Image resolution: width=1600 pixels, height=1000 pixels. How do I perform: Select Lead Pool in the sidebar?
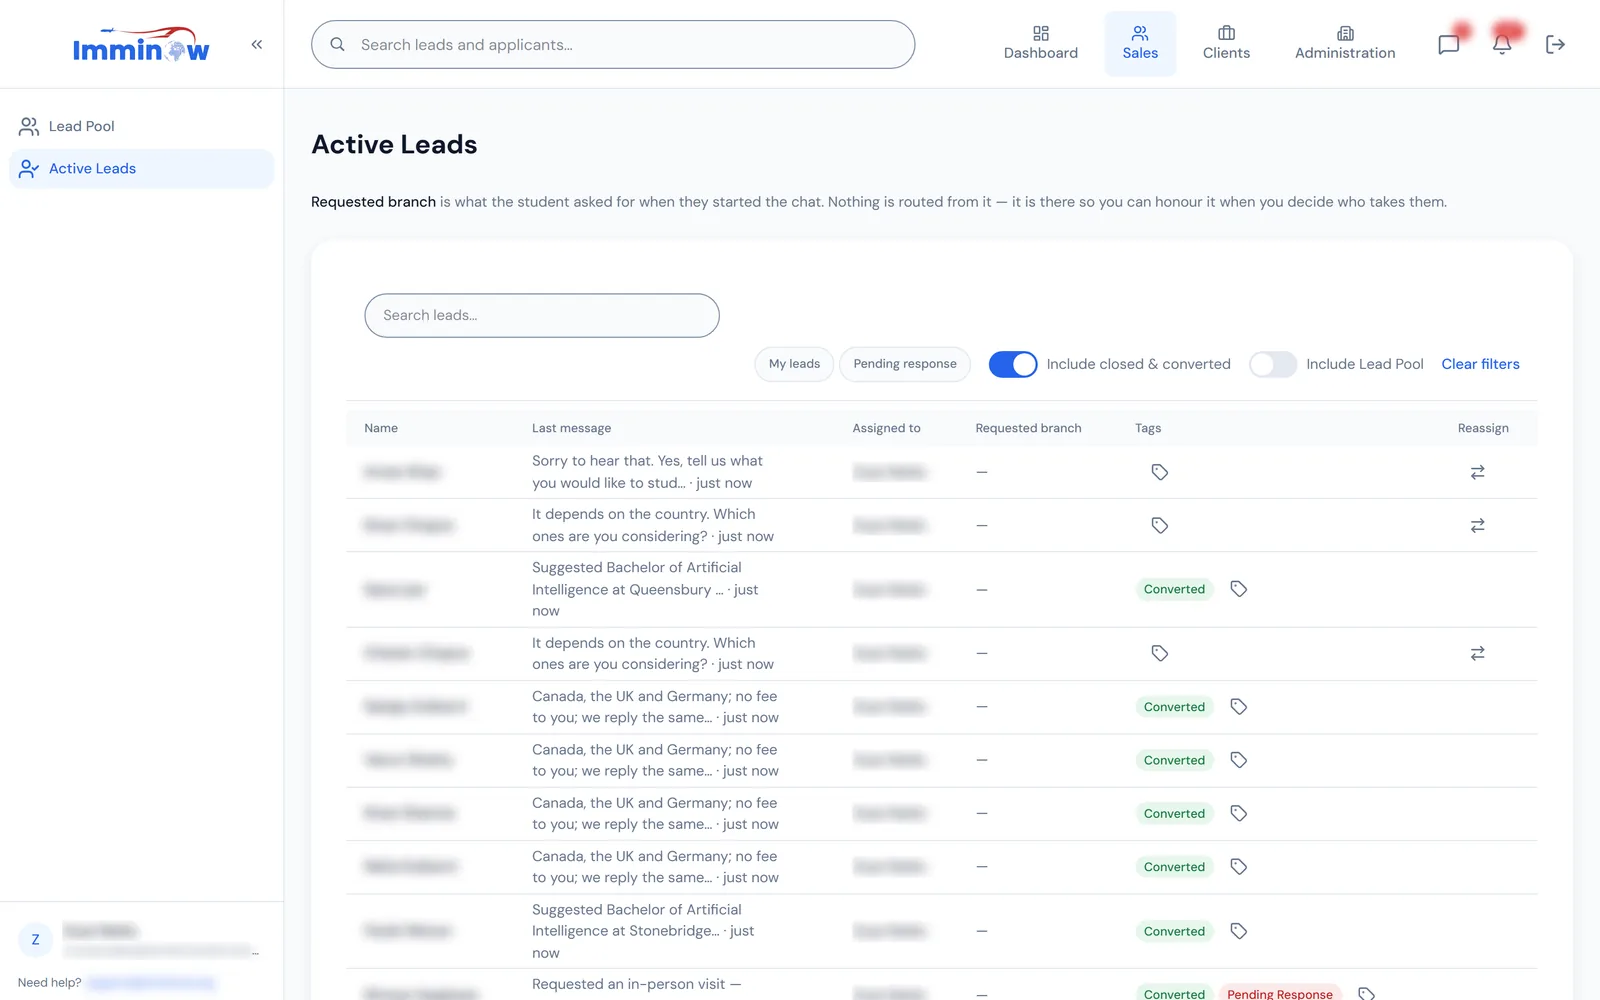pyautogui.click(x=141, y=126)
